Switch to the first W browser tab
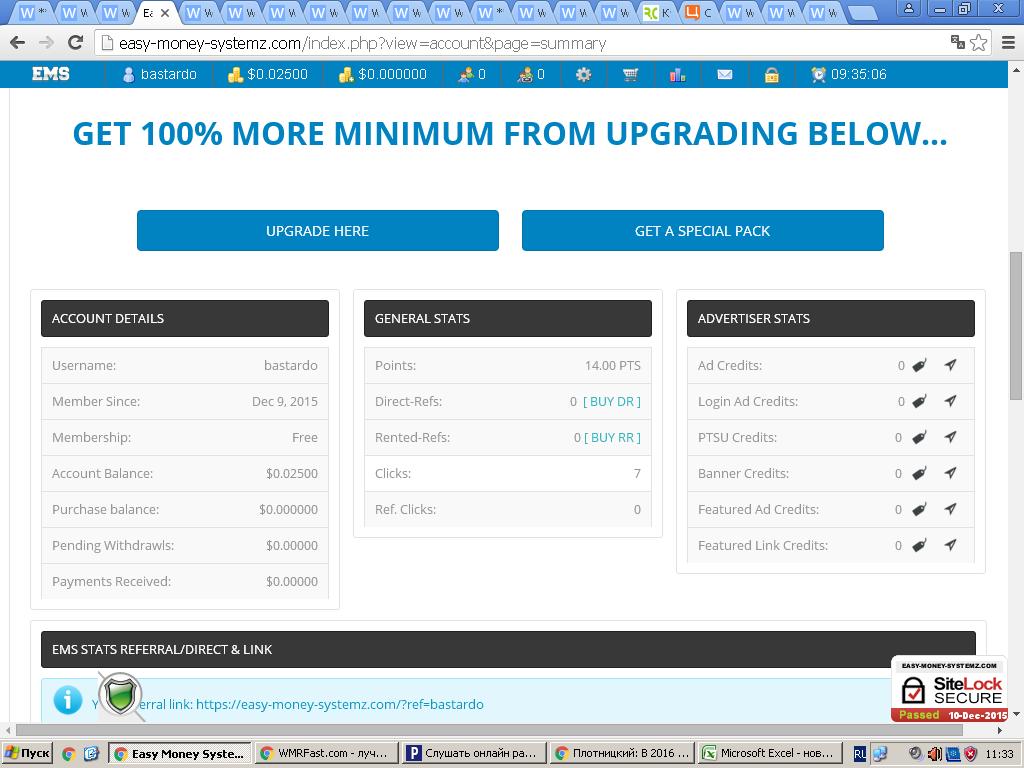1024x768 pixels. tap(33, 12)
